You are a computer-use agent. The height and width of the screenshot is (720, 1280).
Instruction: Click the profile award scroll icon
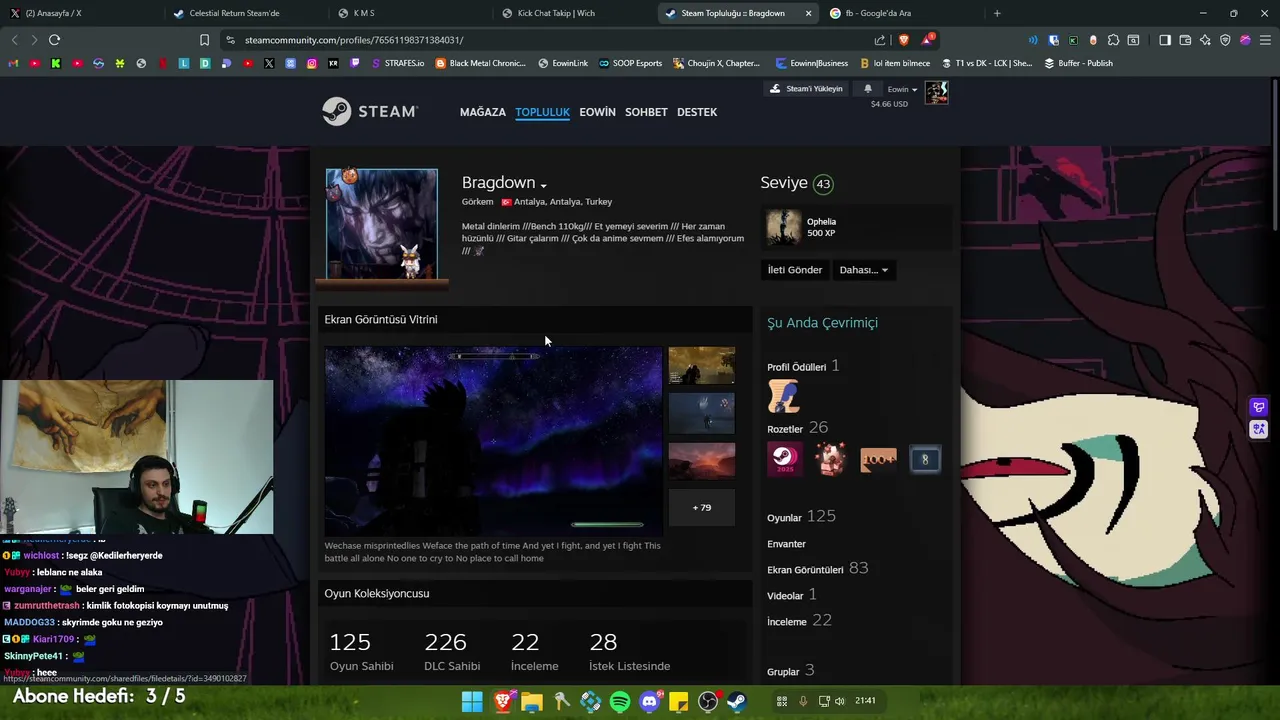784,396
